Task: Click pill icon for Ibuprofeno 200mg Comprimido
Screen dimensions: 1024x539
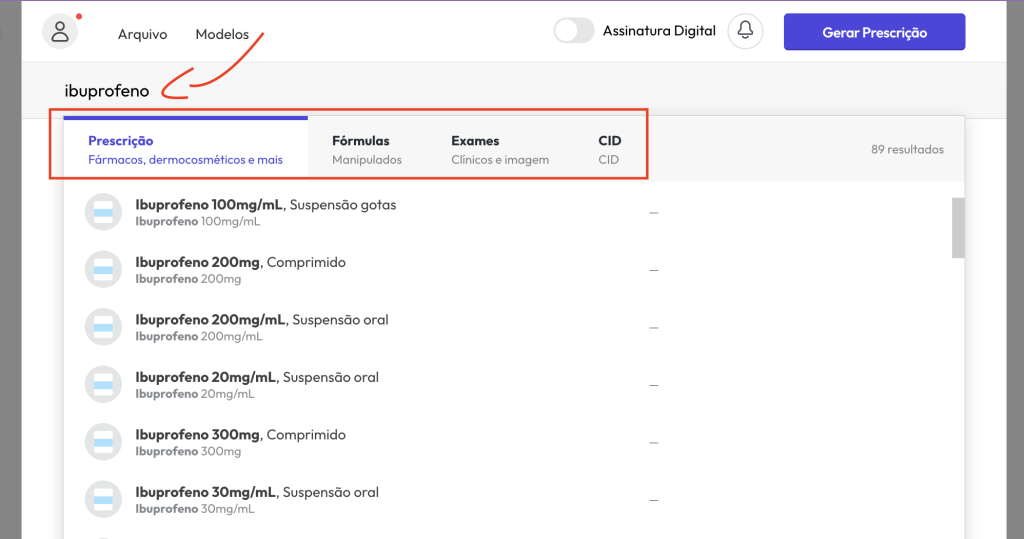Action: tap(103, 270)
